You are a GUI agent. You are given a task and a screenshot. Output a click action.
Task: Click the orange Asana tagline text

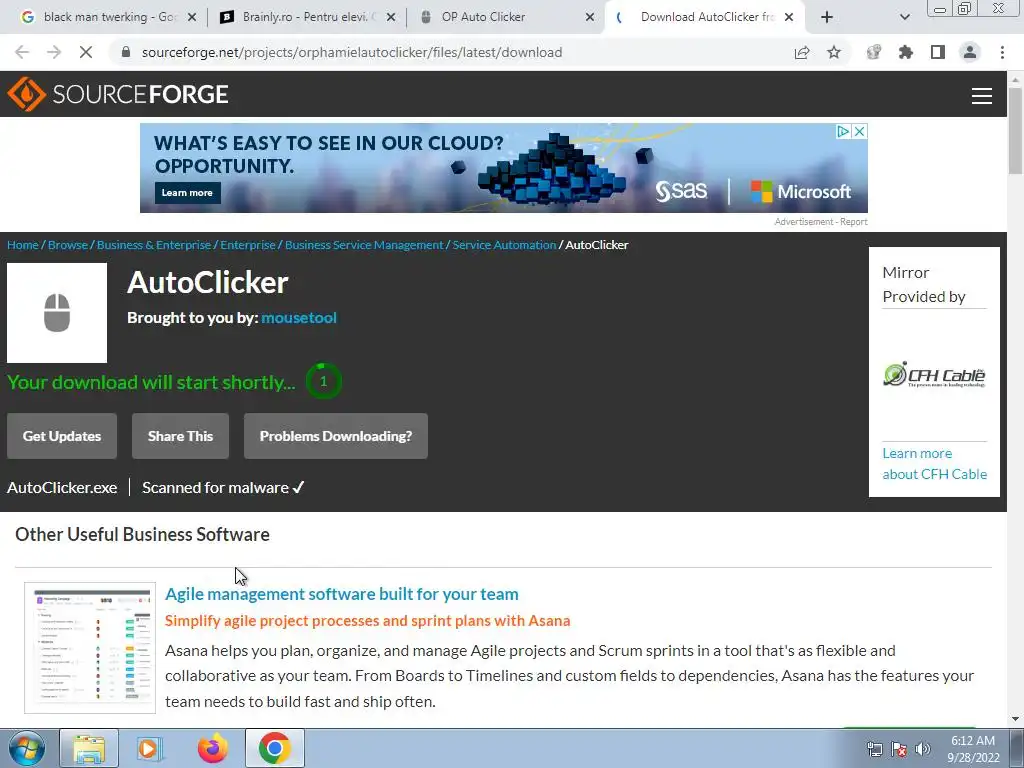[368, 620]
